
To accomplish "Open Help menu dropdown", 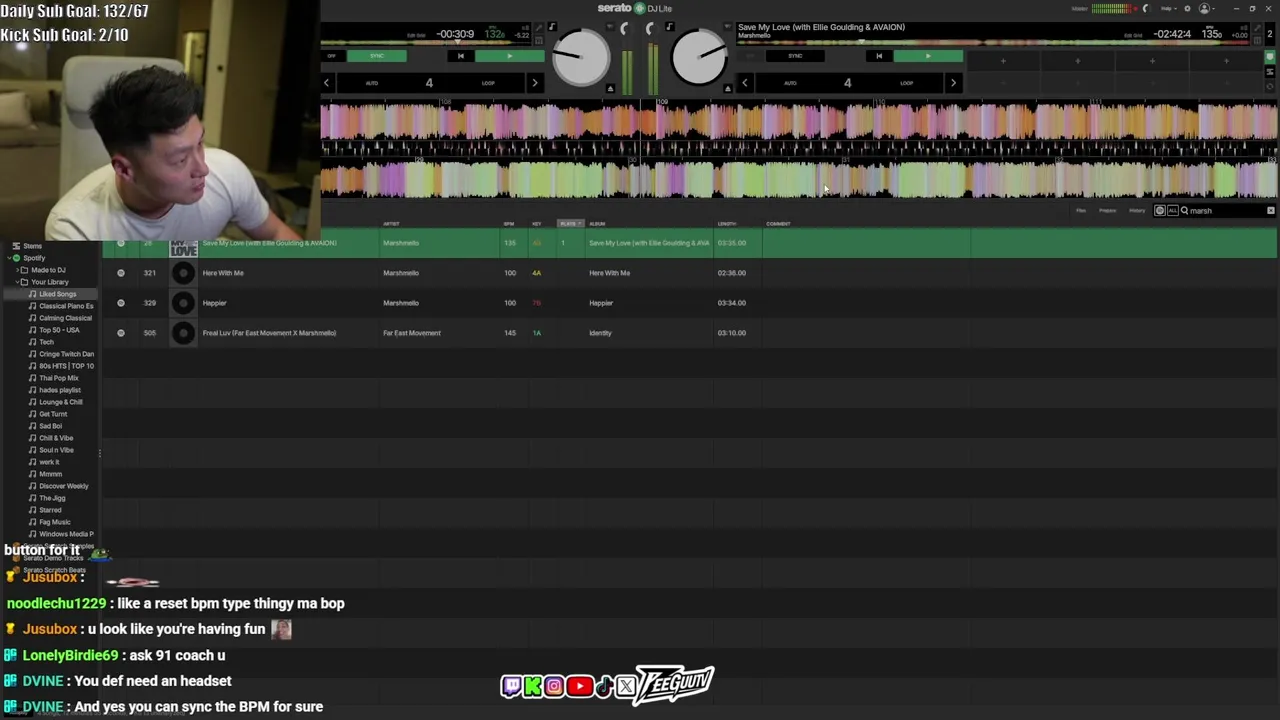I will tap(1168, 8).
